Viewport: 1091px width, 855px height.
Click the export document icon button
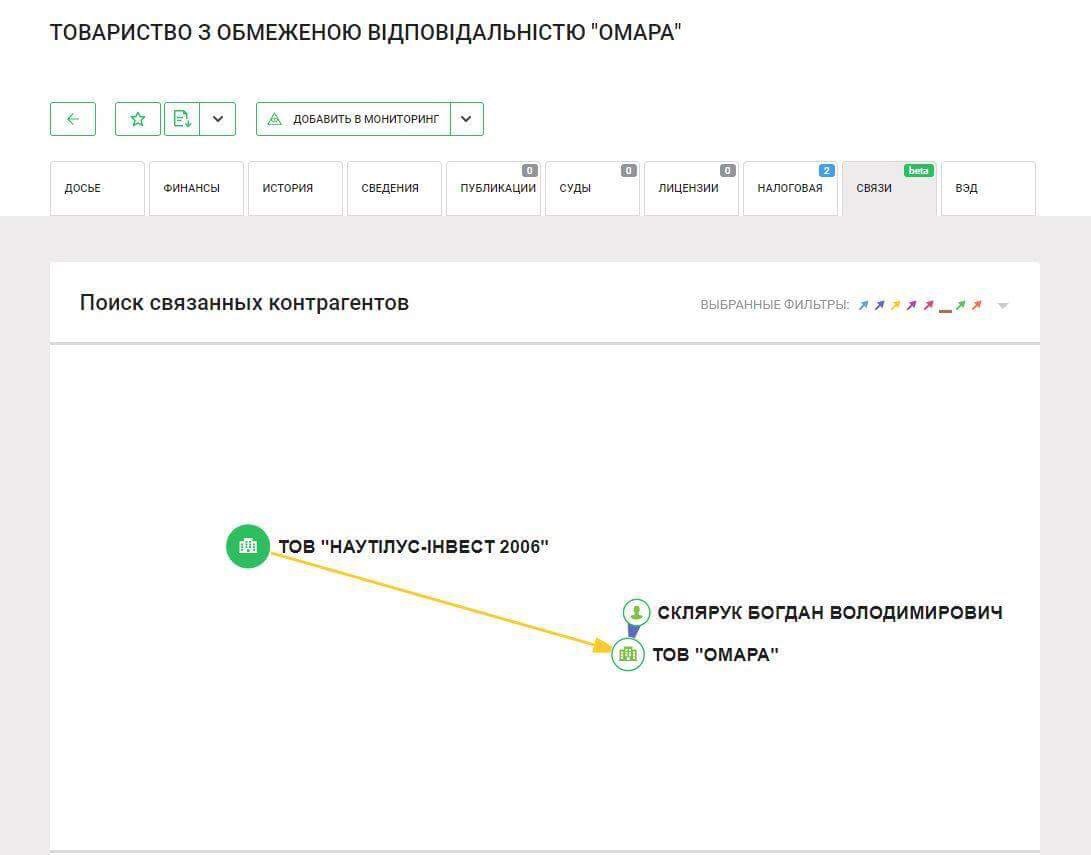[x=182, y=119]
